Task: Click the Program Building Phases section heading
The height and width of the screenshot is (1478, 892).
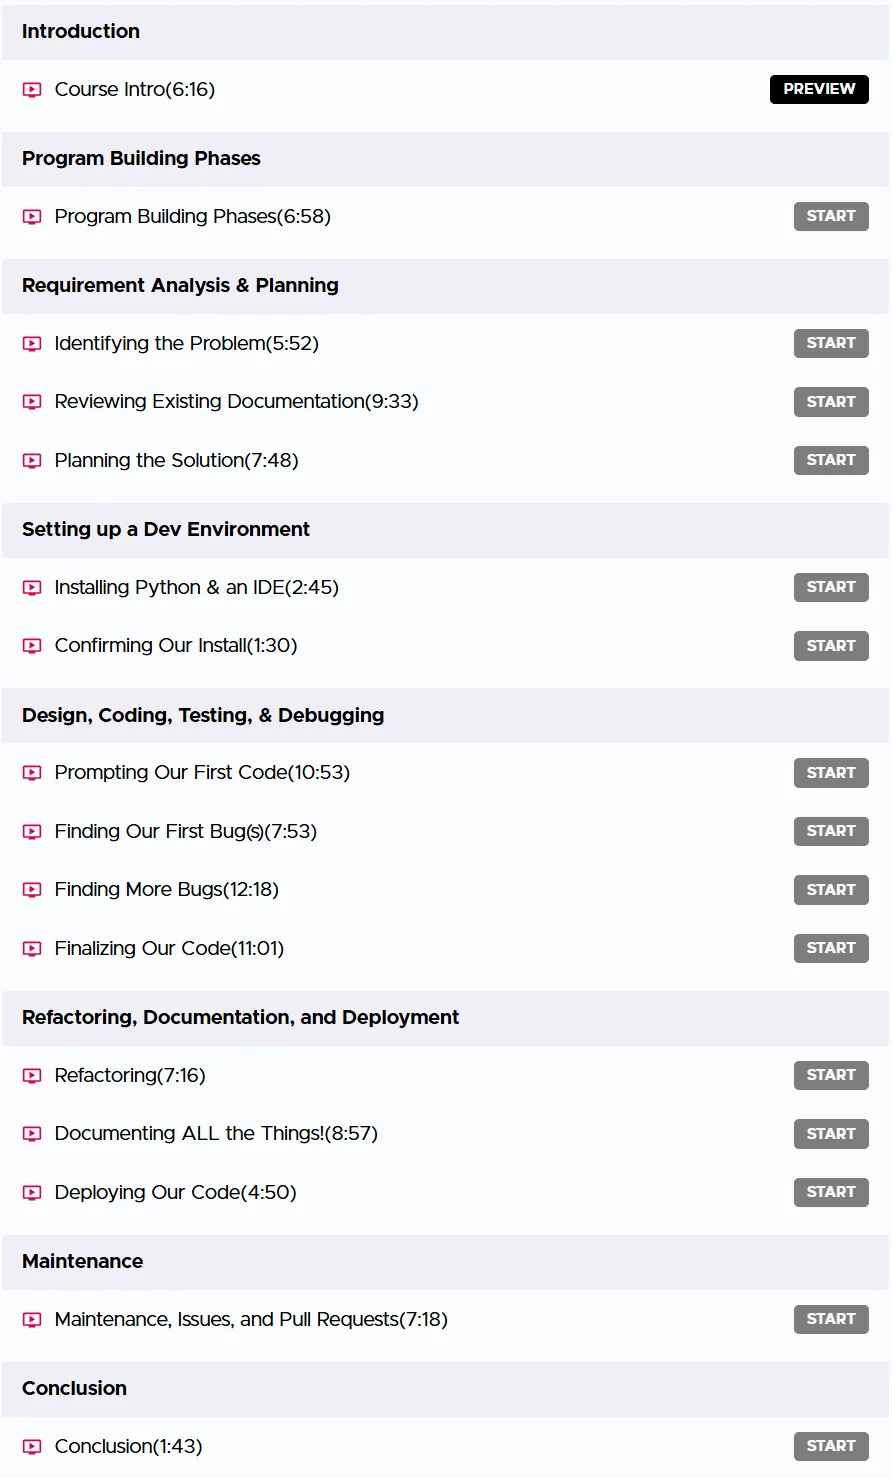Action: tap(141, 159)
